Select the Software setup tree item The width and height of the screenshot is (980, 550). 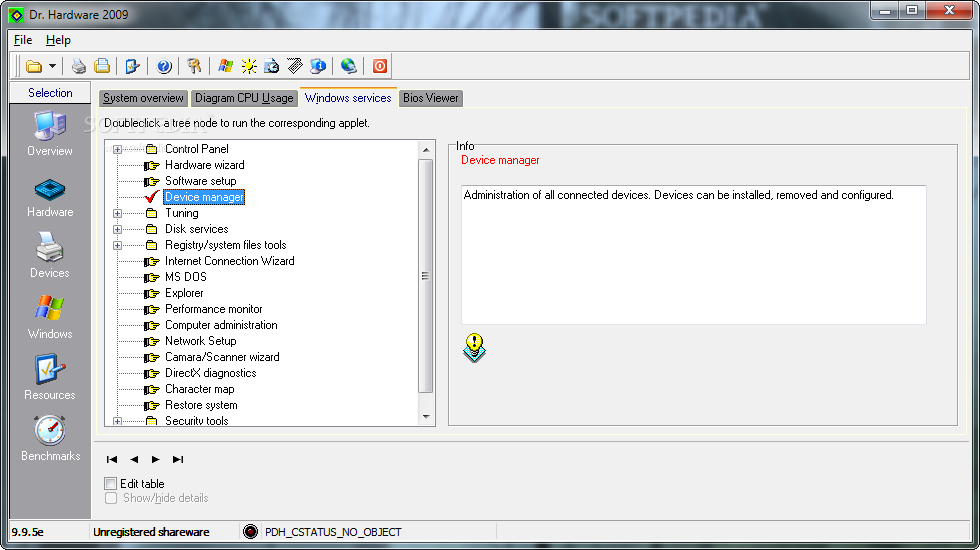point(201,181)
